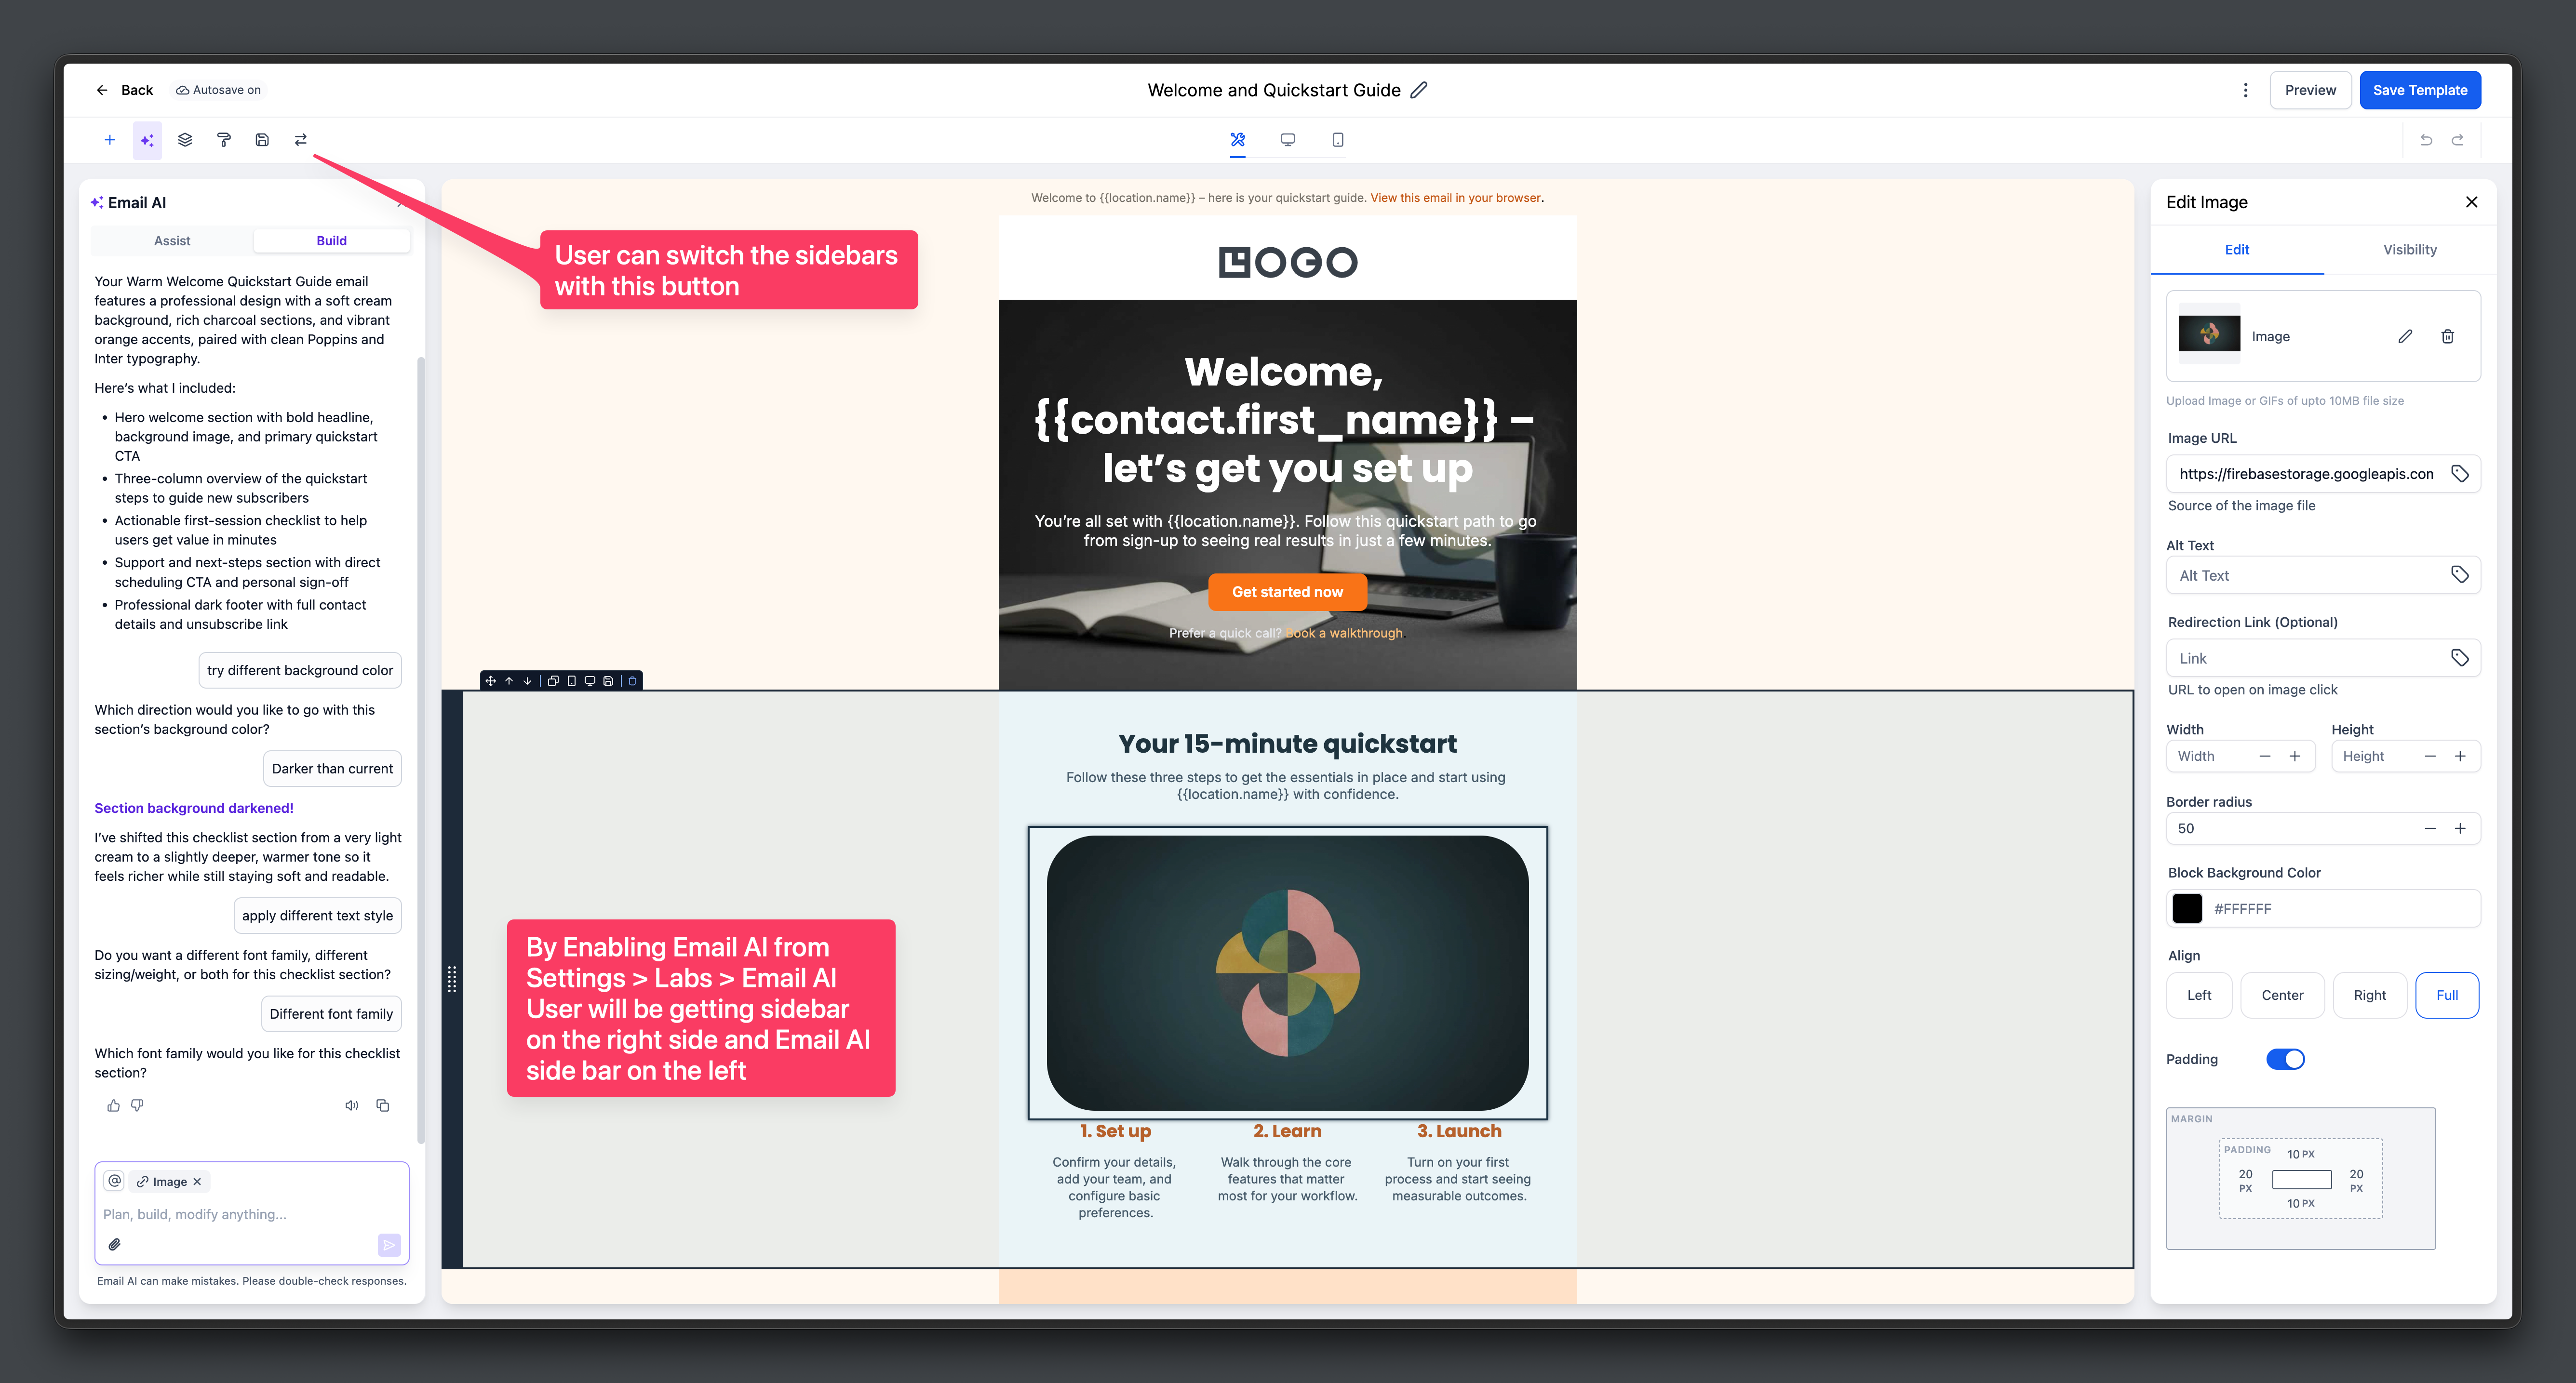
Task: Open the three-dot more options menu
Action: point(2246,90)
